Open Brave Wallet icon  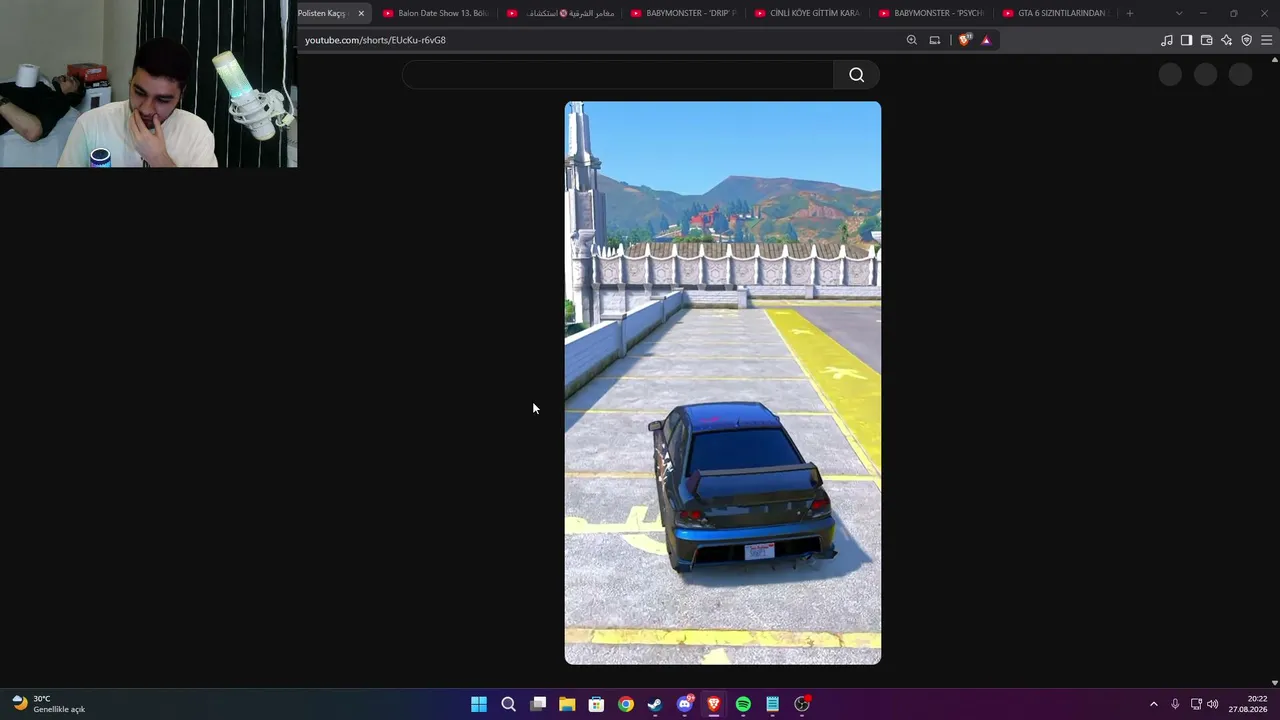pyautogui.click(x=1206, y=40)
